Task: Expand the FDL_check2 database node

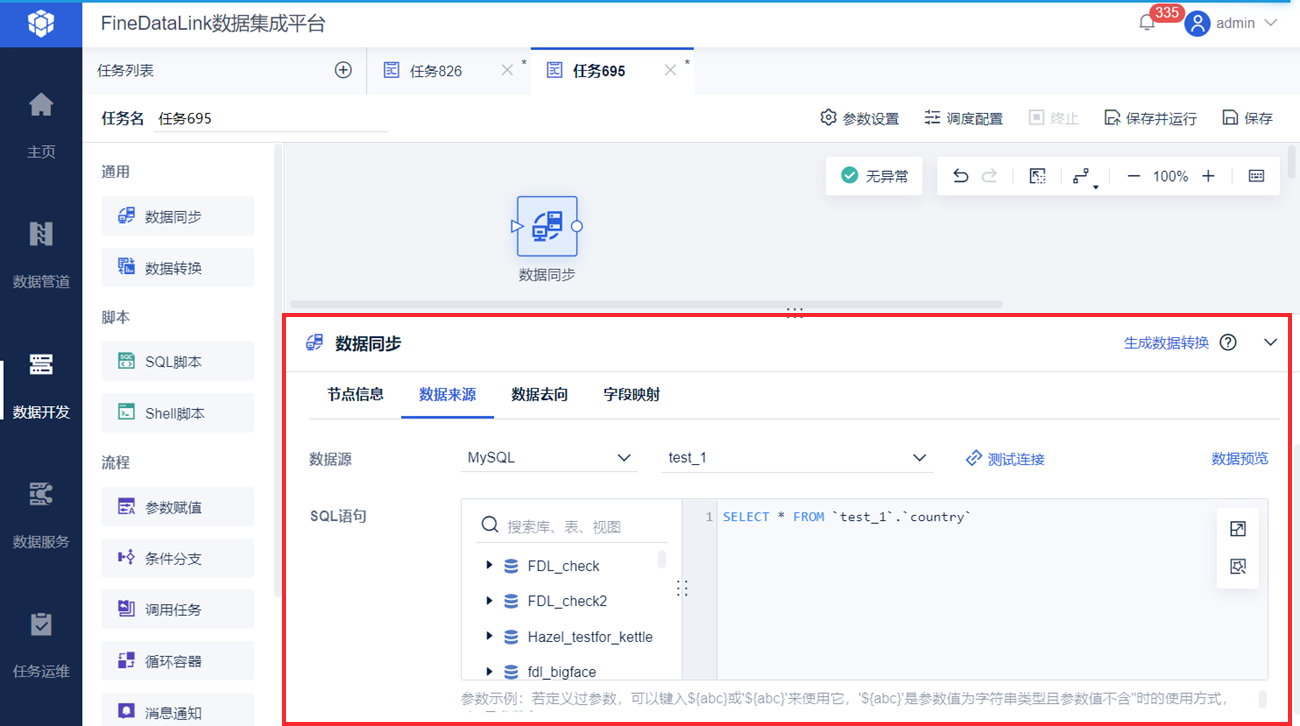Action: coord(489,600)
